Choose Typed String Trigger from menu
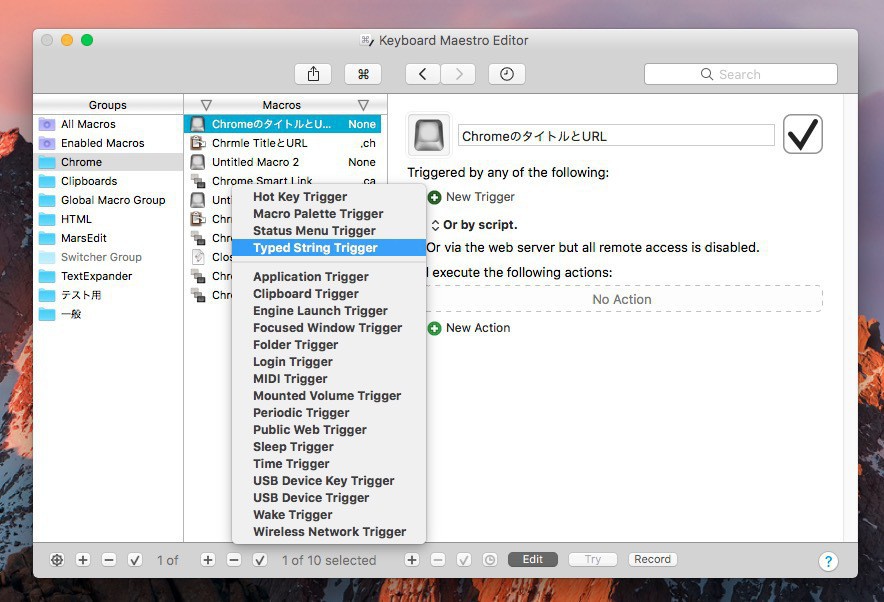The image size is (884, 602). pos(315,248)
